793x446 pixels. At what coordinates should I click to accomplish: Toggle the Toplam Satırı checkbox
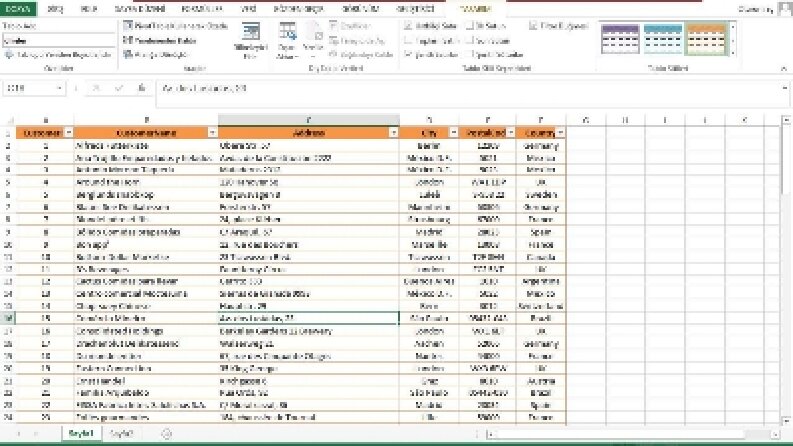point(408,40)
